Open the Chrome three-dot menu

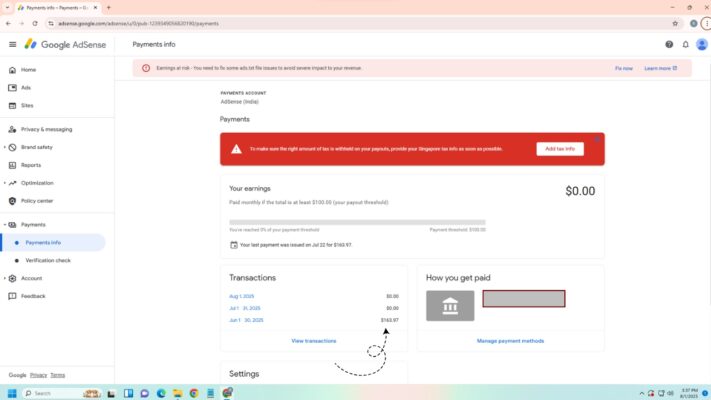706,24
